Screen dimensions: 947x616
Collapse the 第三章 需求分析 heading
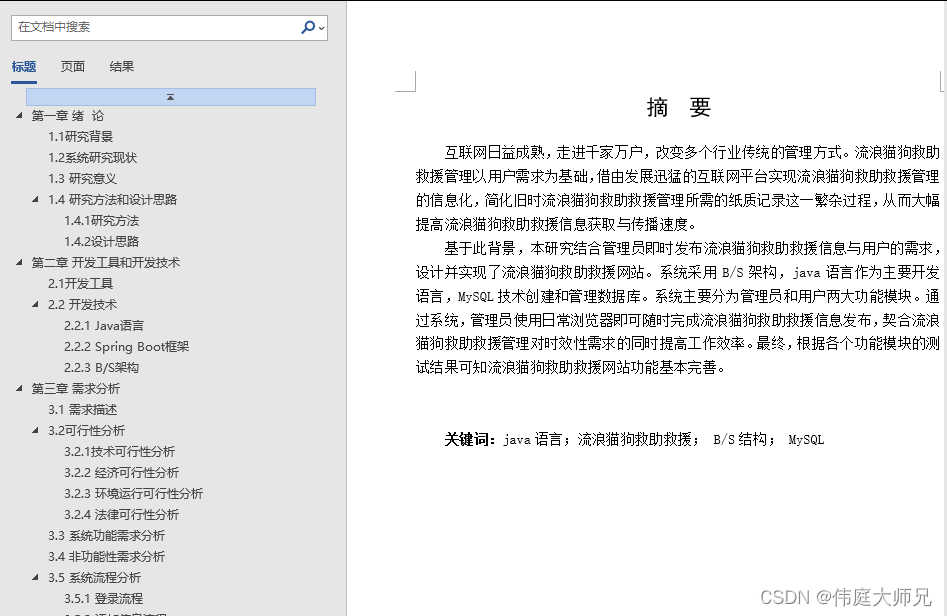(19, 388)
